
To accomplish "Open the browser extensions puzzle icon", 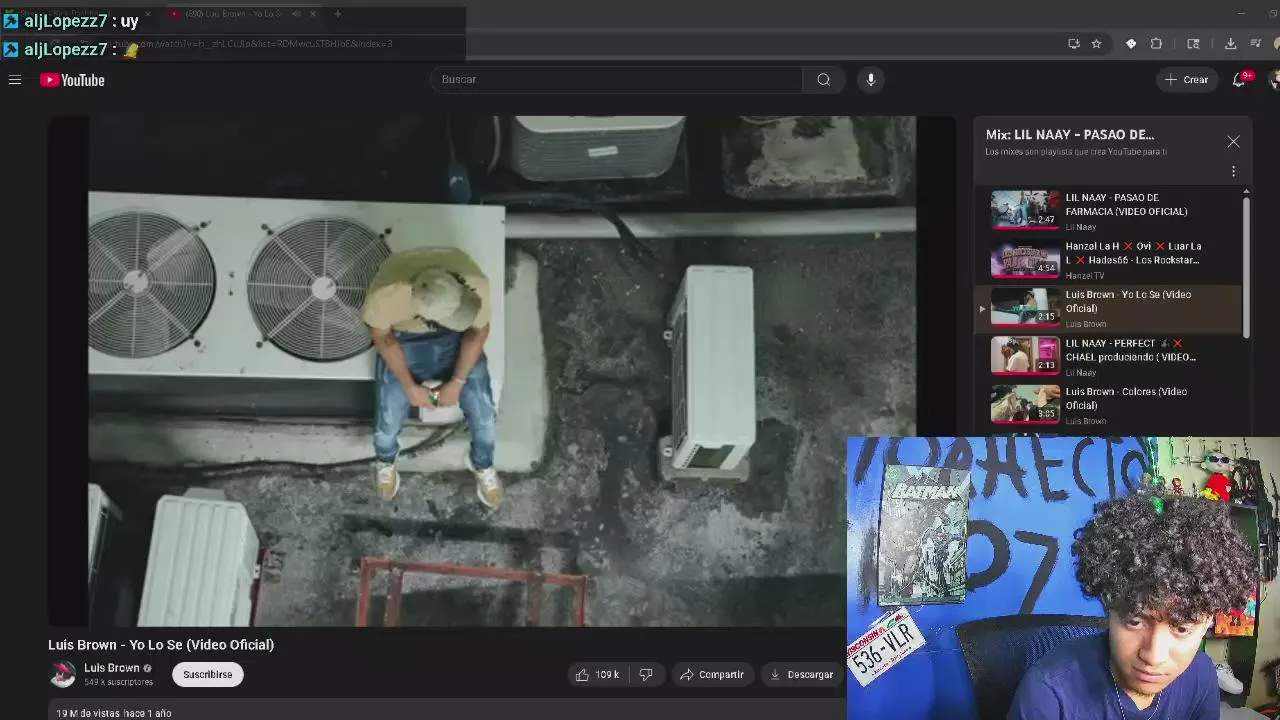I will click(x=1156, y=44).
